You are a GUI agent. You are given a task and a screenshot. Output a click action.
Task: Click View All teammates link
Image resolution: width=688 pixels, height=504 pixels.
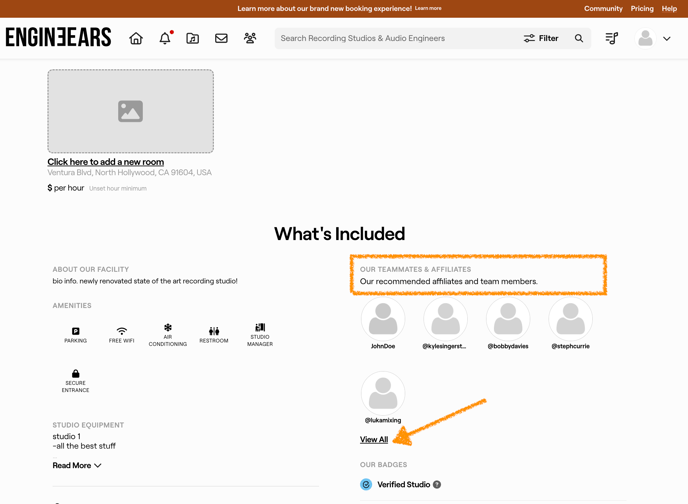[374, 440]
